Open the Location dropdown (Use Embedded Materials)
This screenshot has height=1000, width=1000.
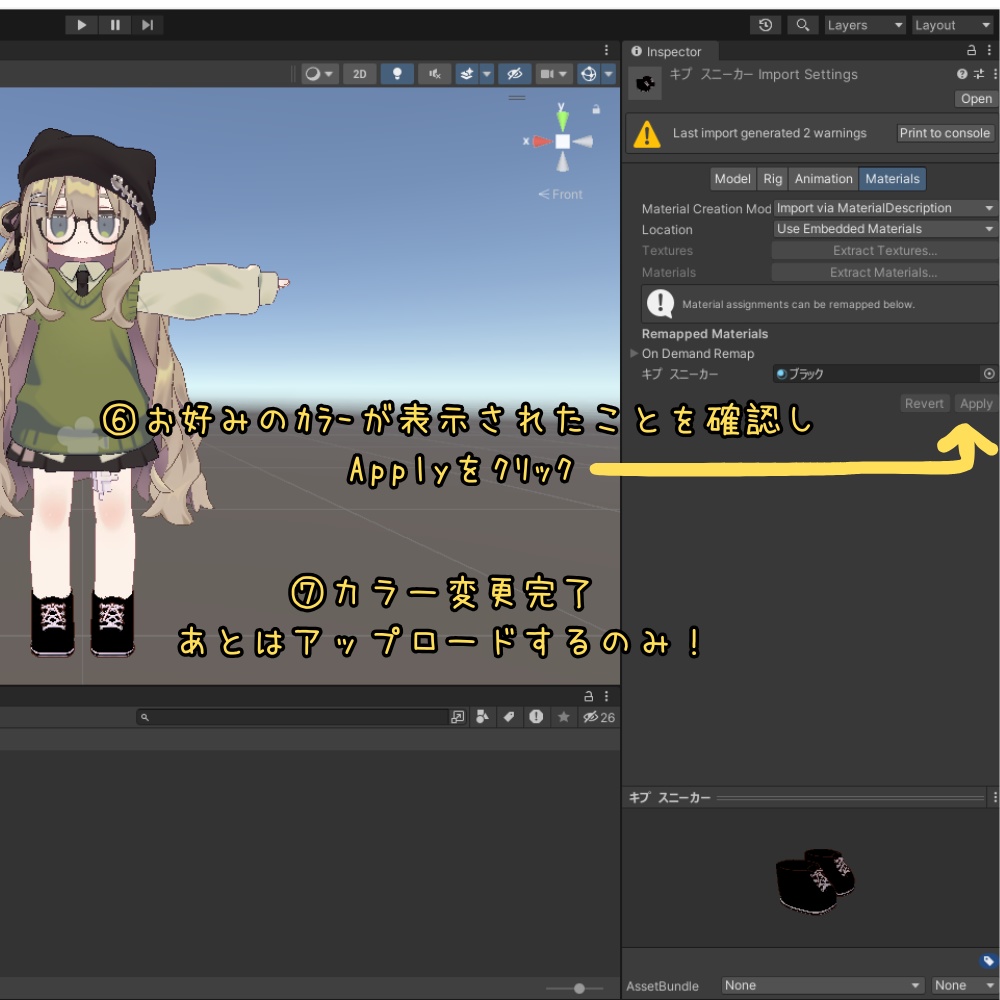click(885, 228)
